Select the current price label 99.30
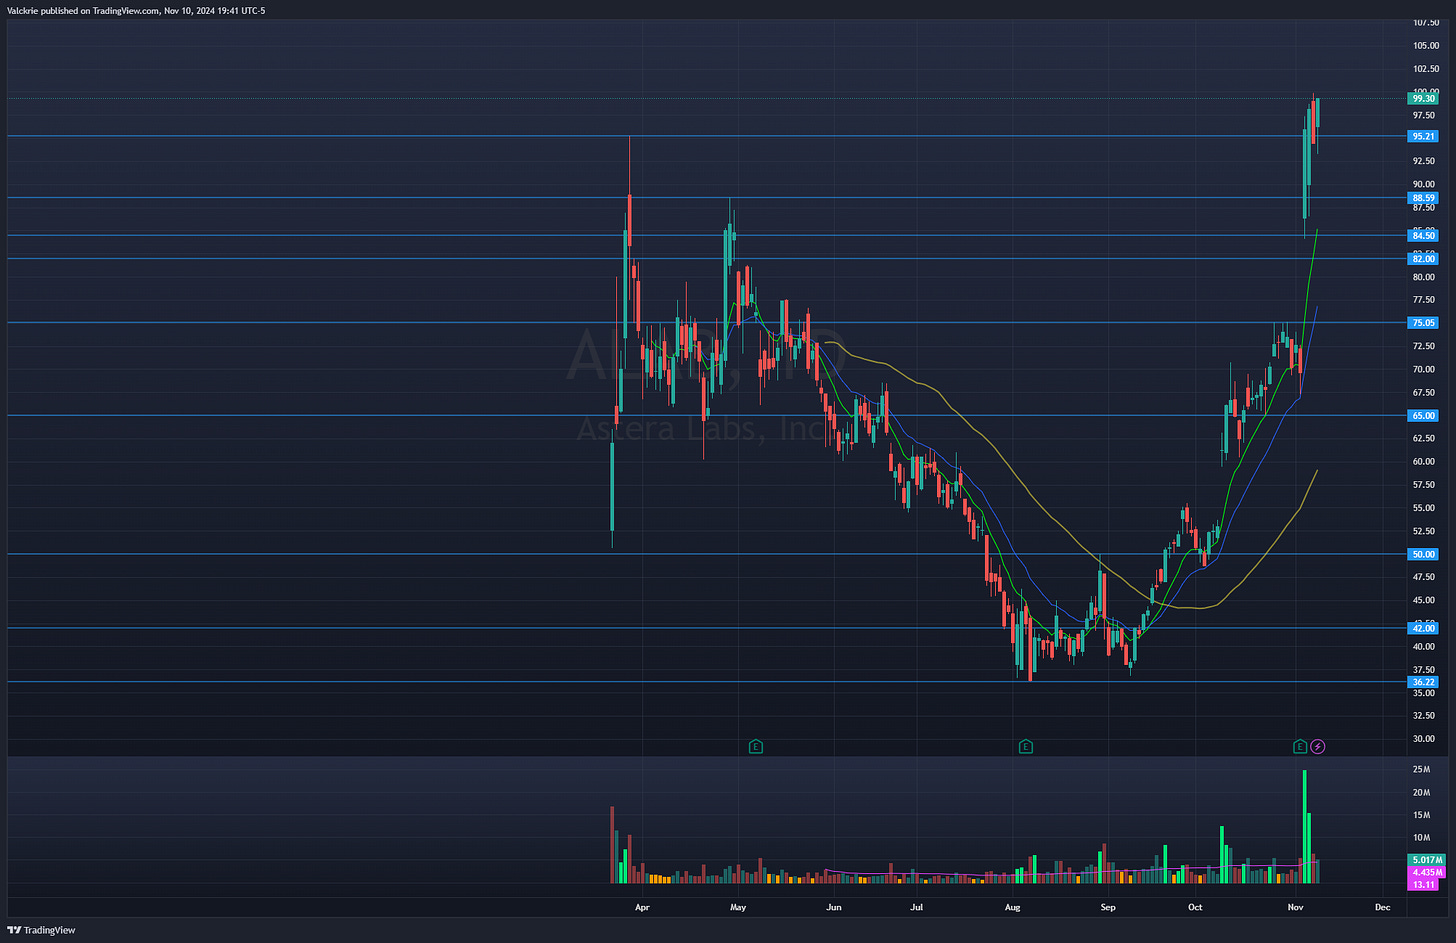The image size is (1456, 943). tap(1422, 98)
